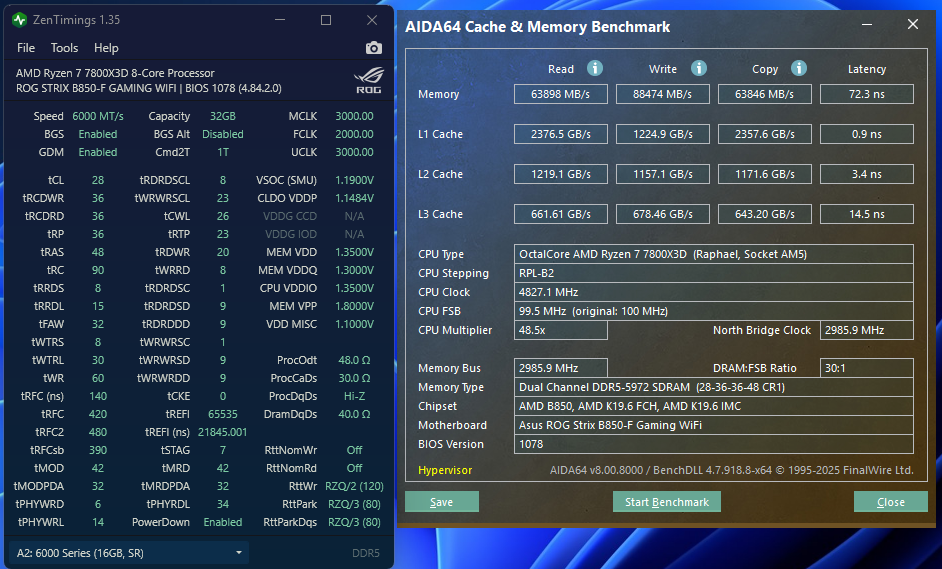Open the Help menu in ZenTimings
The height and width of the screenshot is (569, 942).
pyautogui.click(x=106, y=48)
